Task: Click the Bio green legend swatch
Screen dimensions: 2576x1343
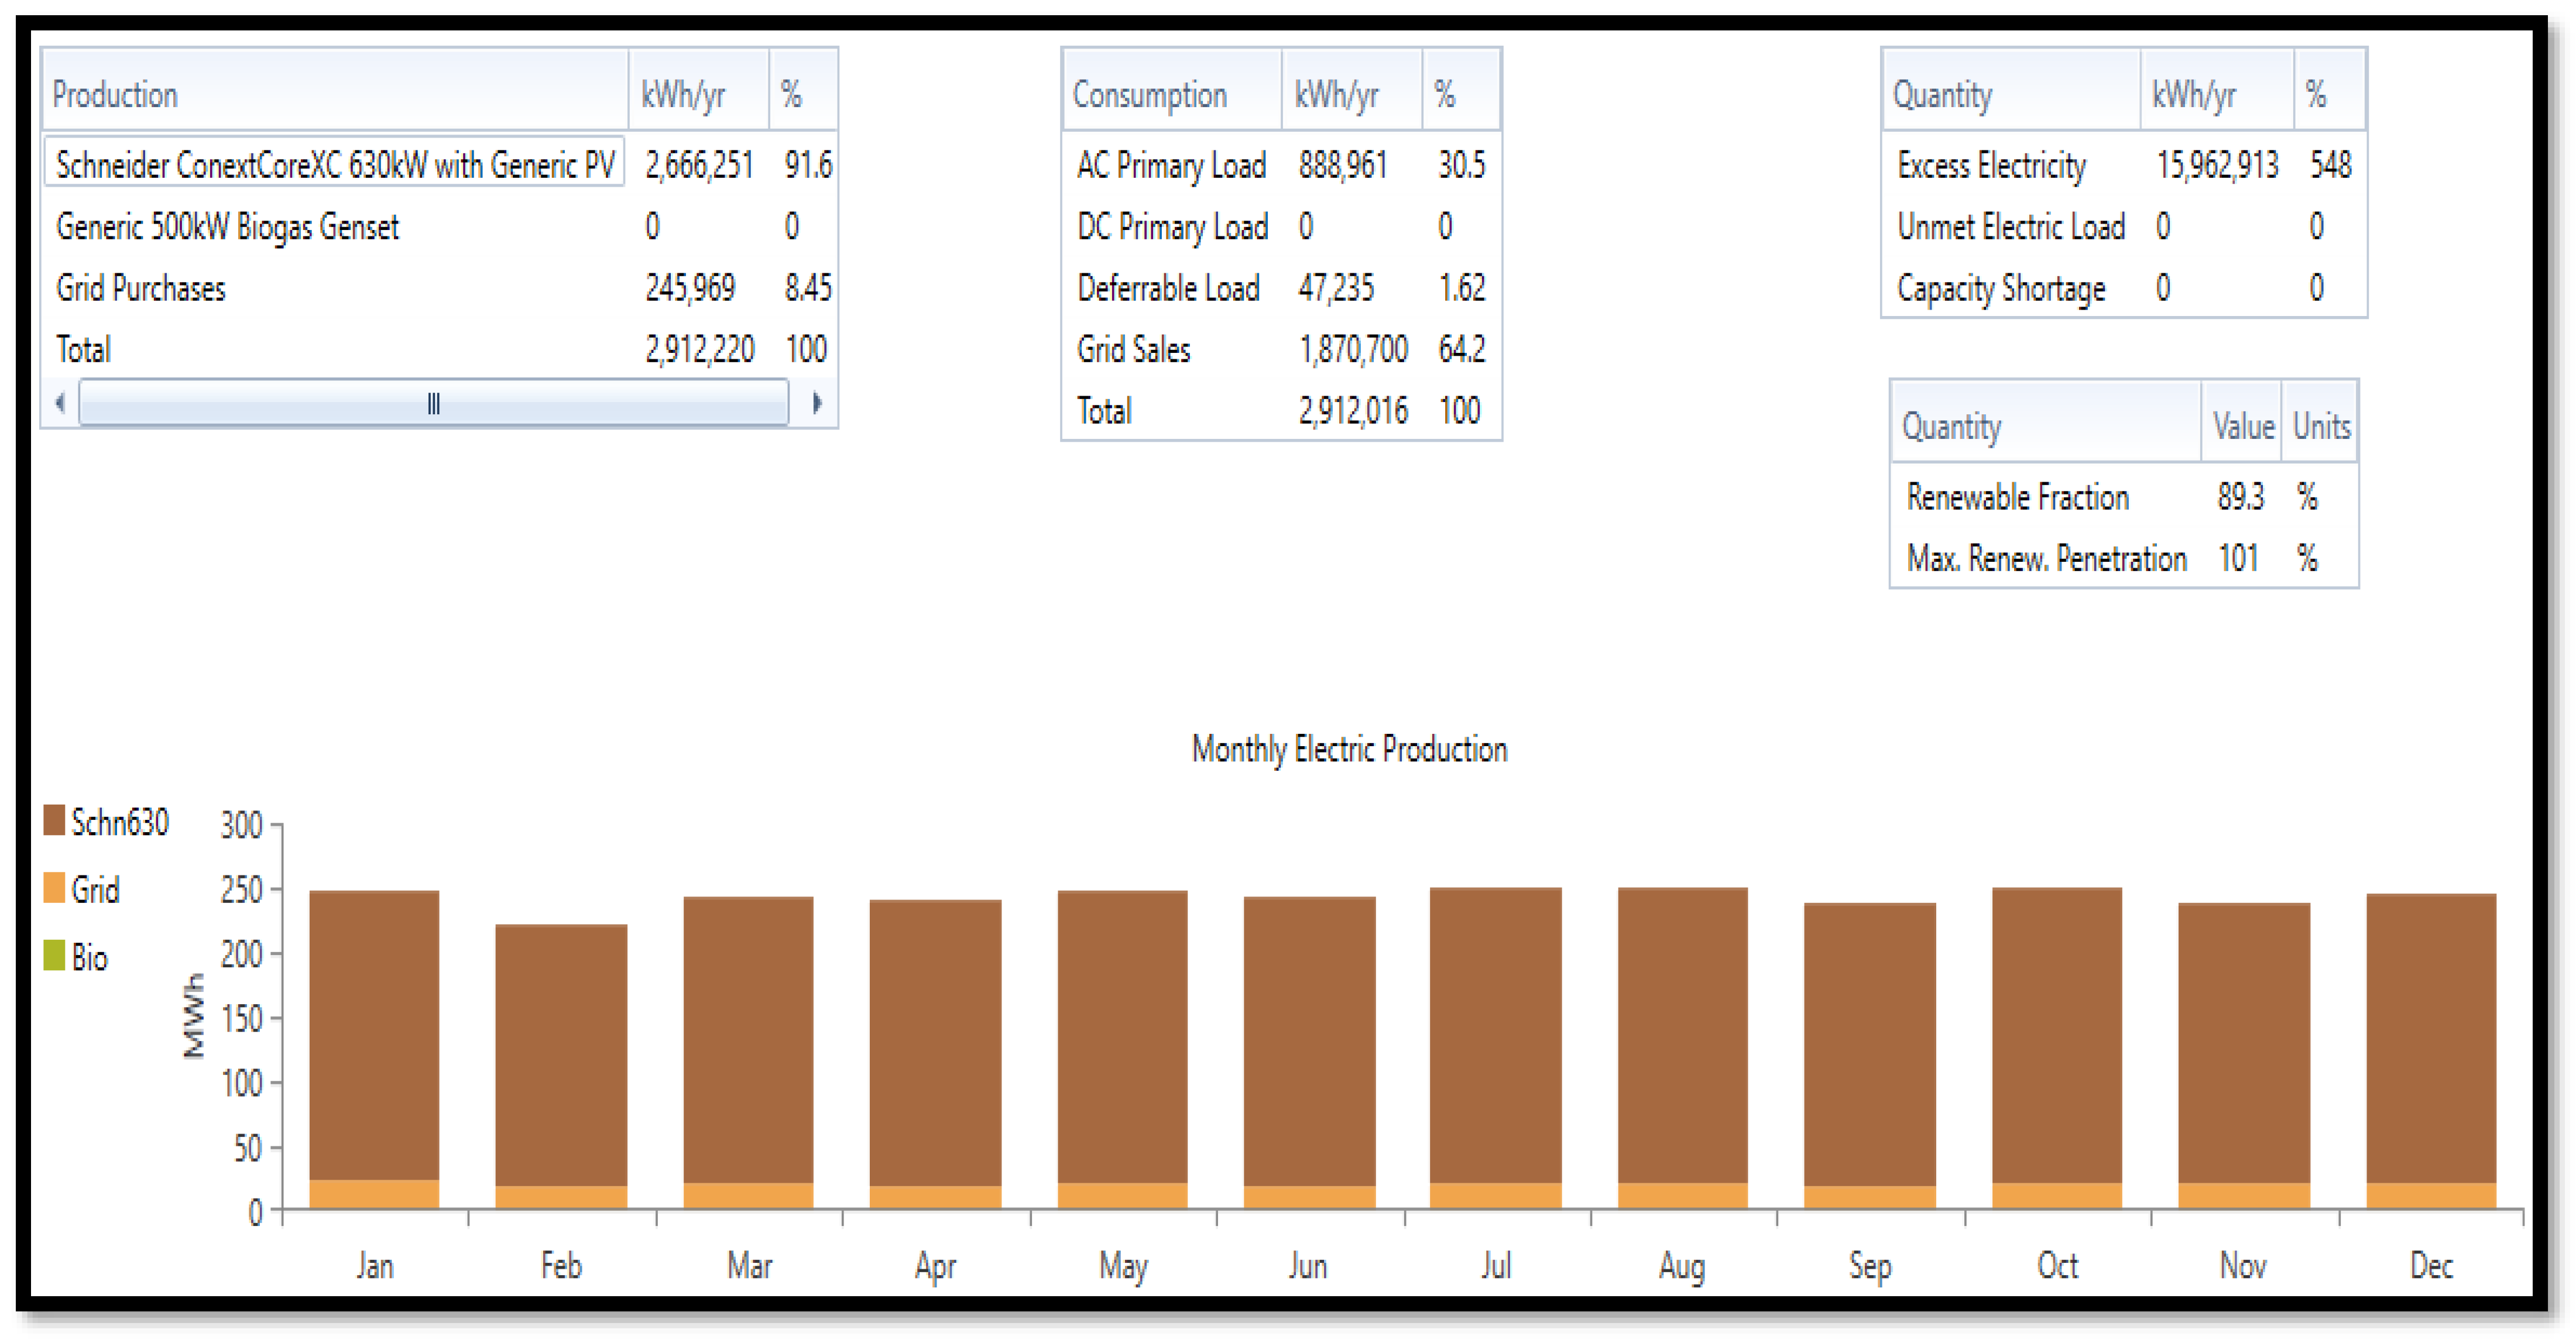Action: (x=54, y=956)
